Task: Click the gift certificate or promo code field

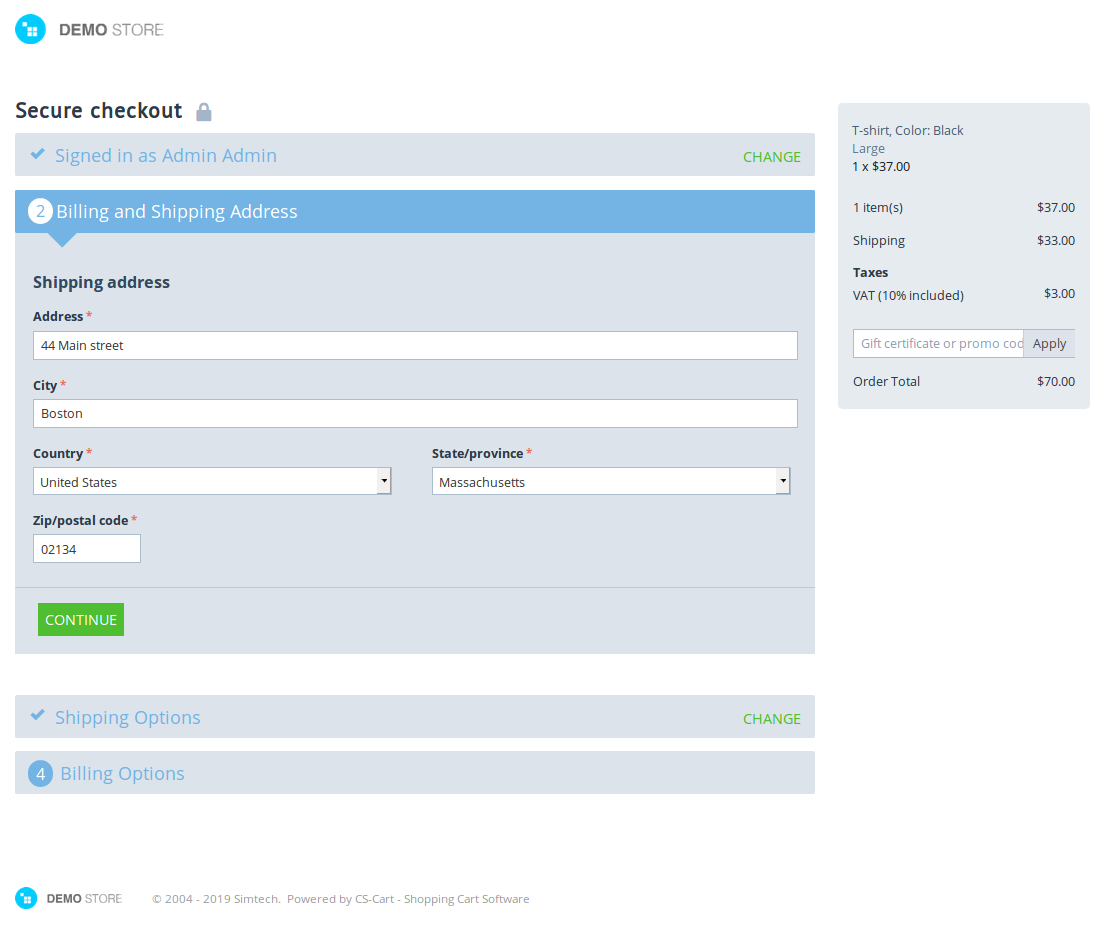Action: (x=938, y=343)
